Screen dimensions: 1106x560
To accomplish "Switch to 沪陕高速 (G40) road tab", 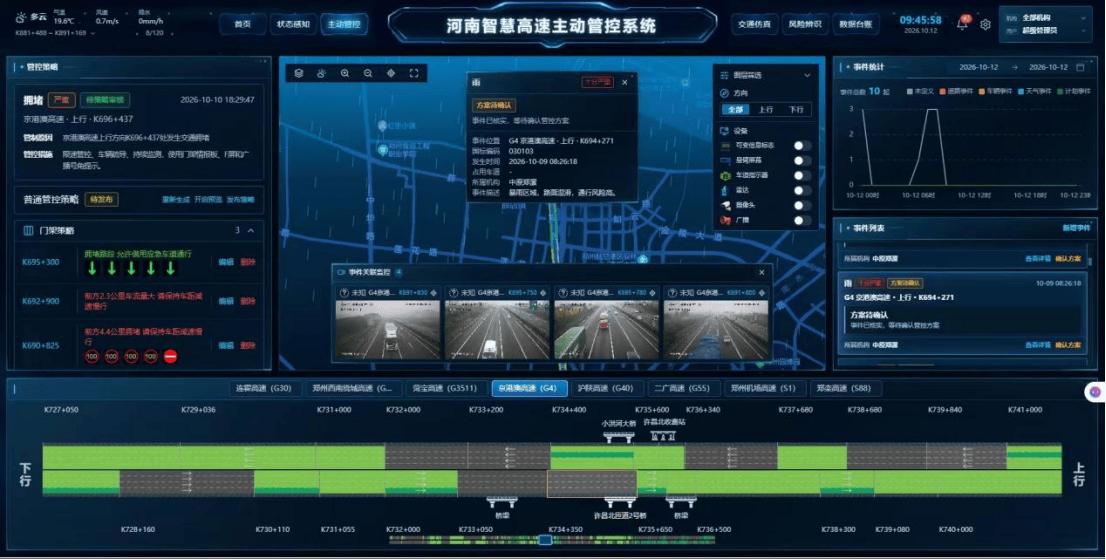I will (605, 388).
